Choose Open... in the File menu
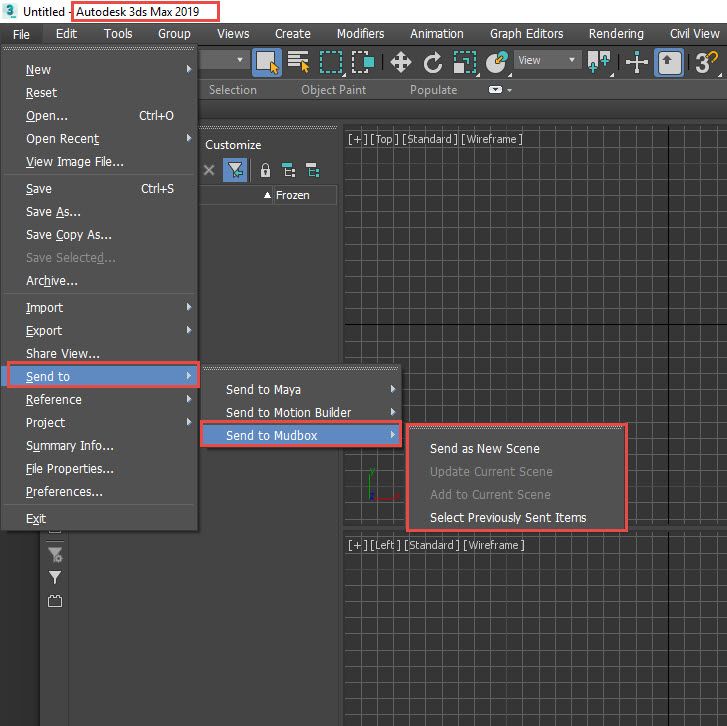 tap(100, 115)
